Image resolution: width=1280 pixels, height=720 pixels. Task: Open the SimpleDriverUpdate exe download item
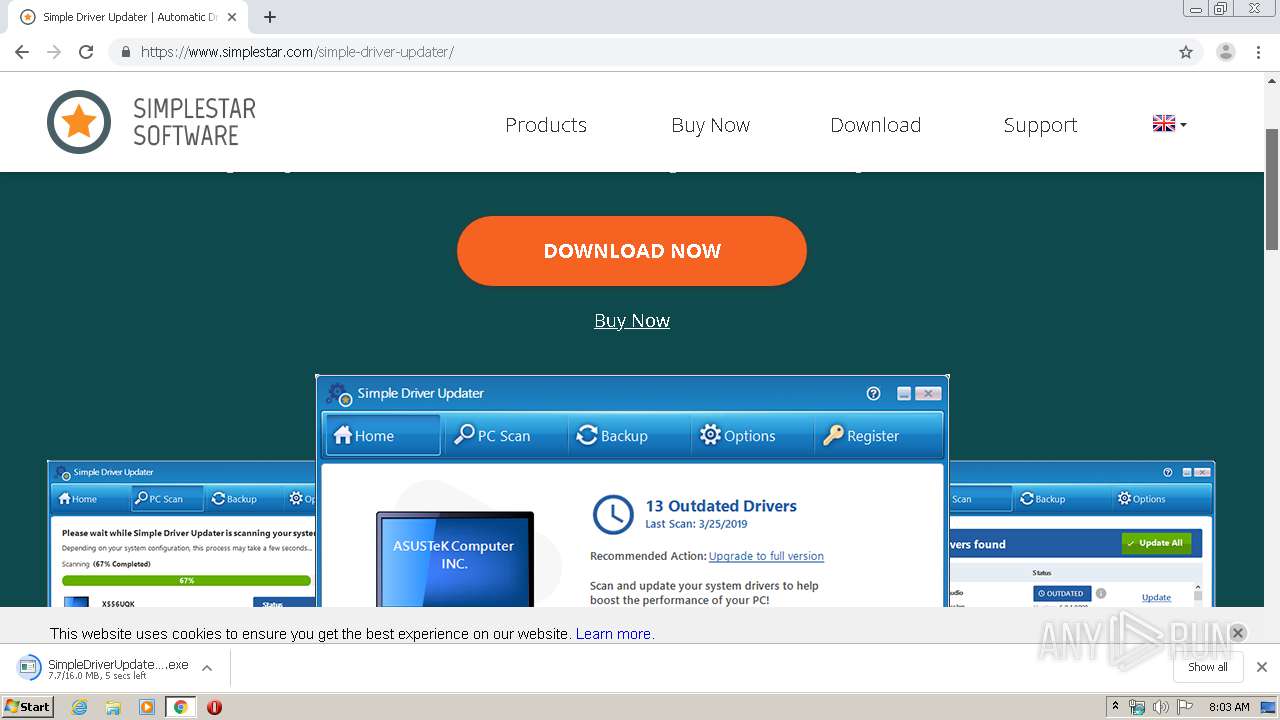click(x=106, y=668)
